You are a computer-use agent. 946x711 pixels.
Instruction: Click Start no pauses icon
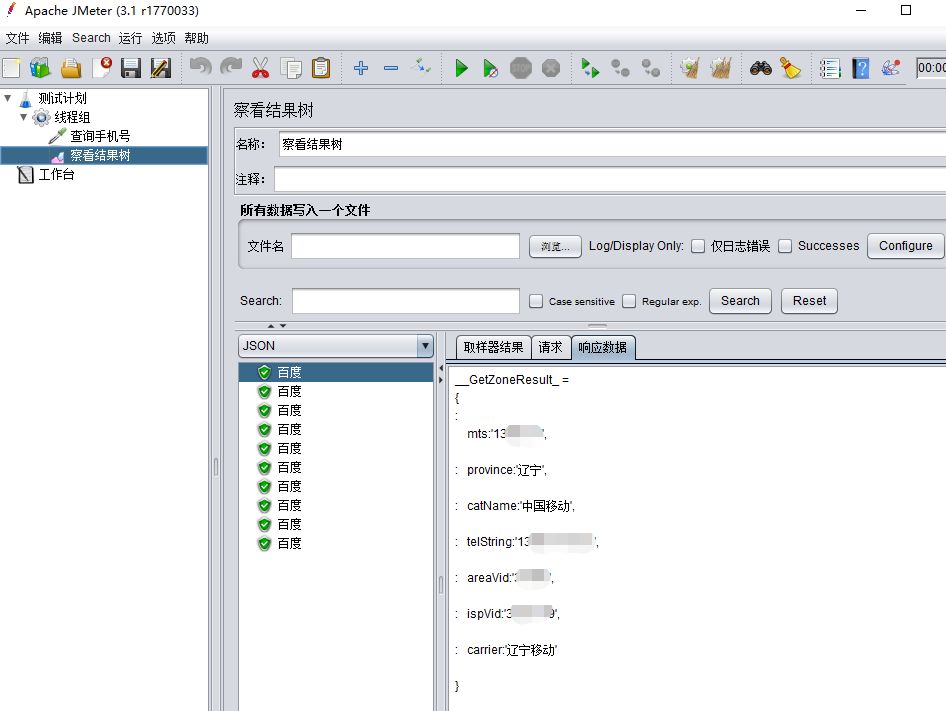coord(491,68)
